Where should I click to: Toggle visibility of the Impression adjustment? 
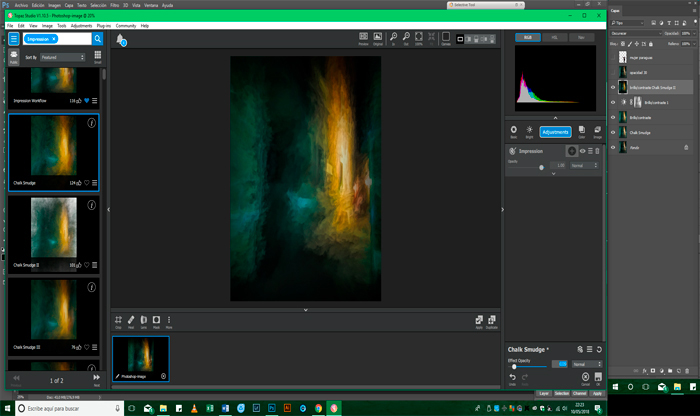click(582, 151)
